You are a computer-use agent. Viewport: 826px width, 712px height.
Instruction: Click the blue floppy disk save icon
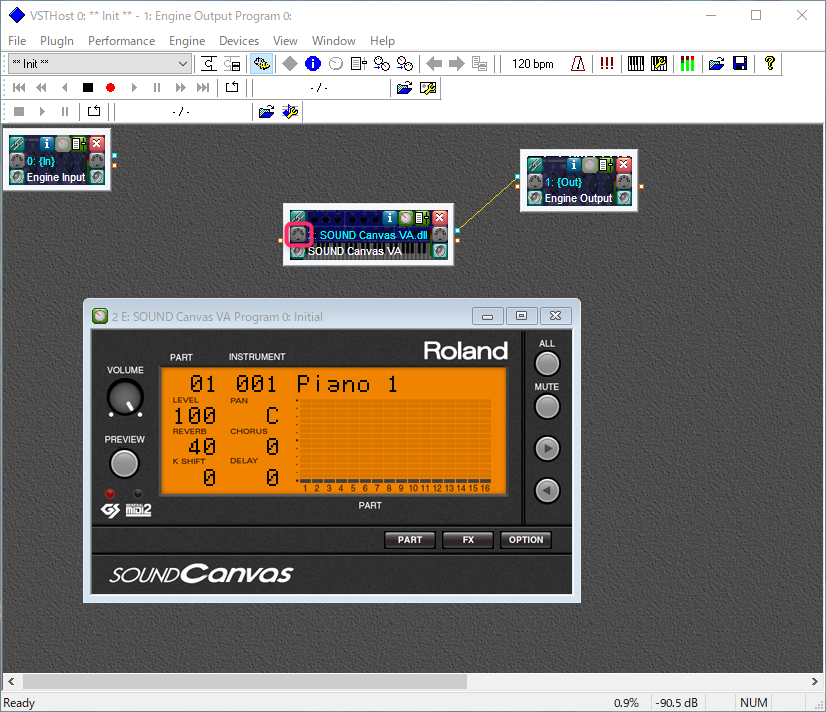tap(740, 64)
